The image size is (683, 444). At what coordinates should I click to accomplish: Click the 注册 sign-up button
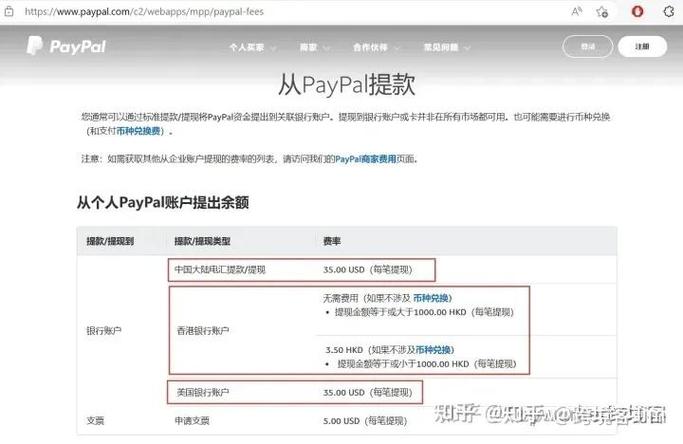(x=642, y=46)
